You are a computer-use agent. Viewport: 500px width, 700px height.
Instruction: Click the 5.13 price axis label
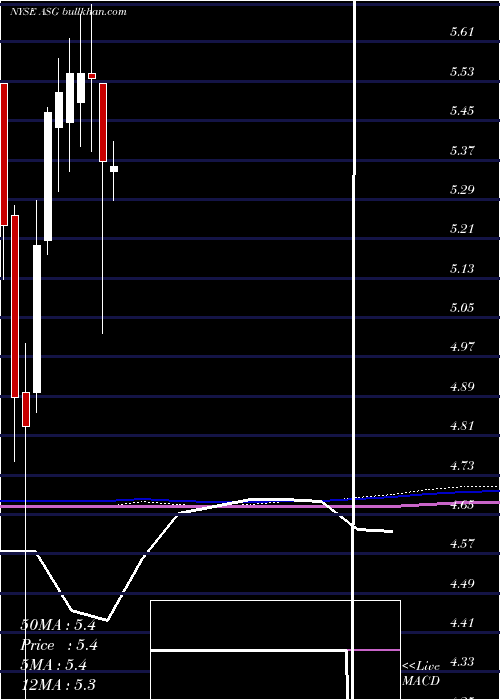462,268
